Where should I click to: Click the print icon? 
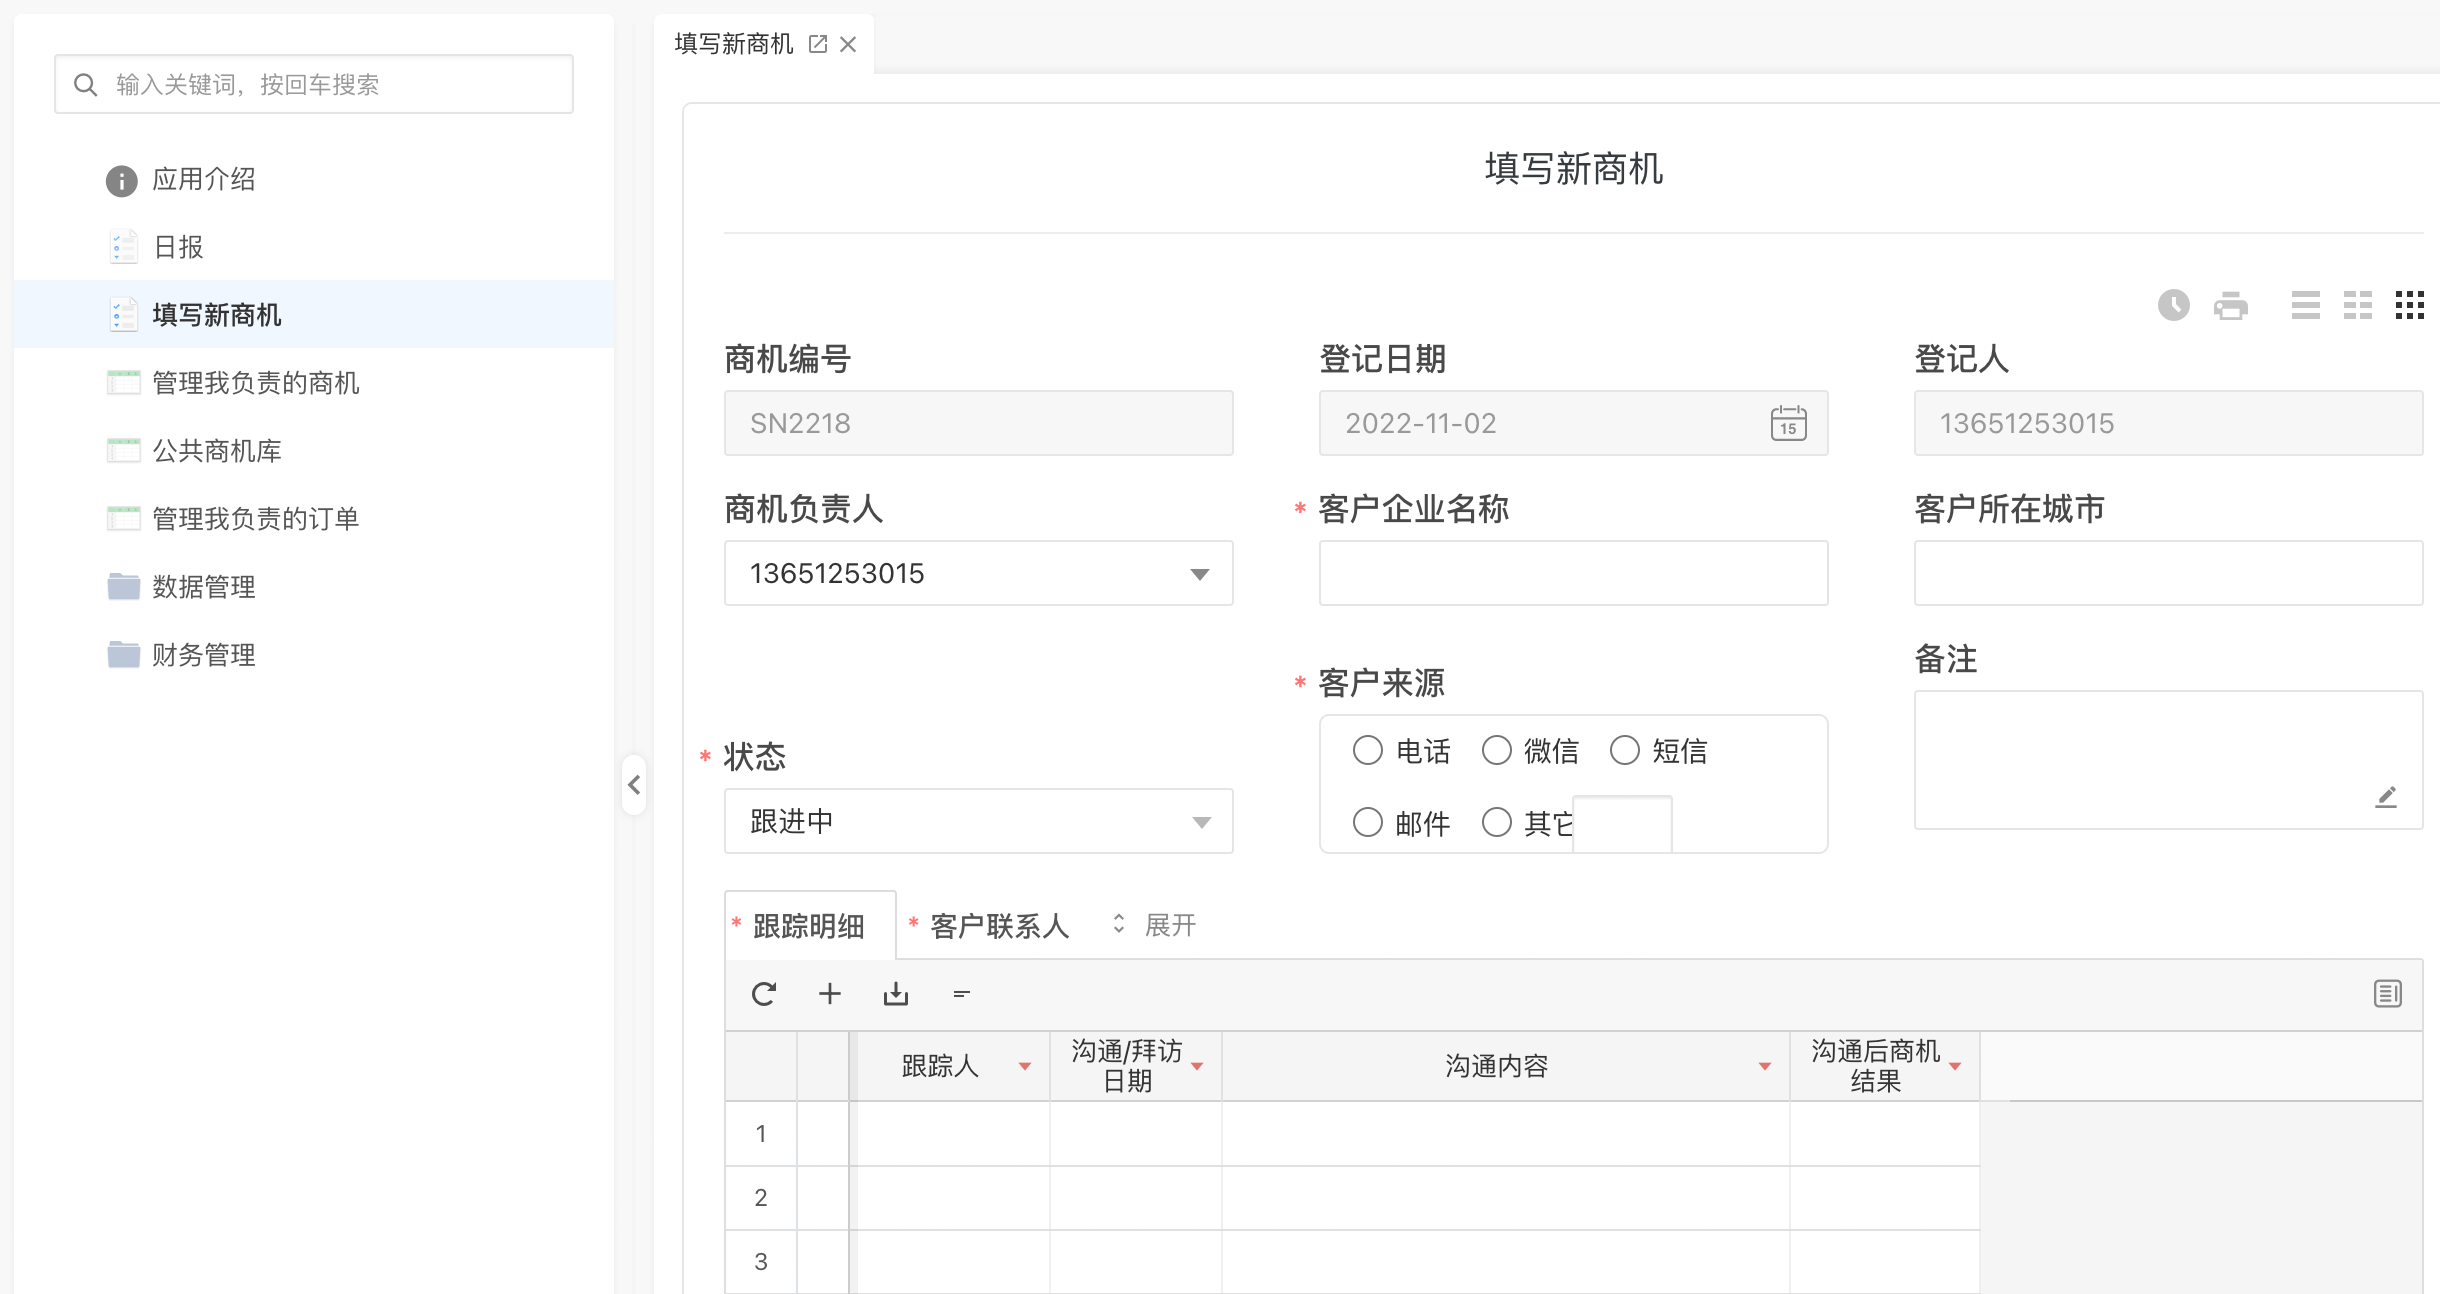2230,305
